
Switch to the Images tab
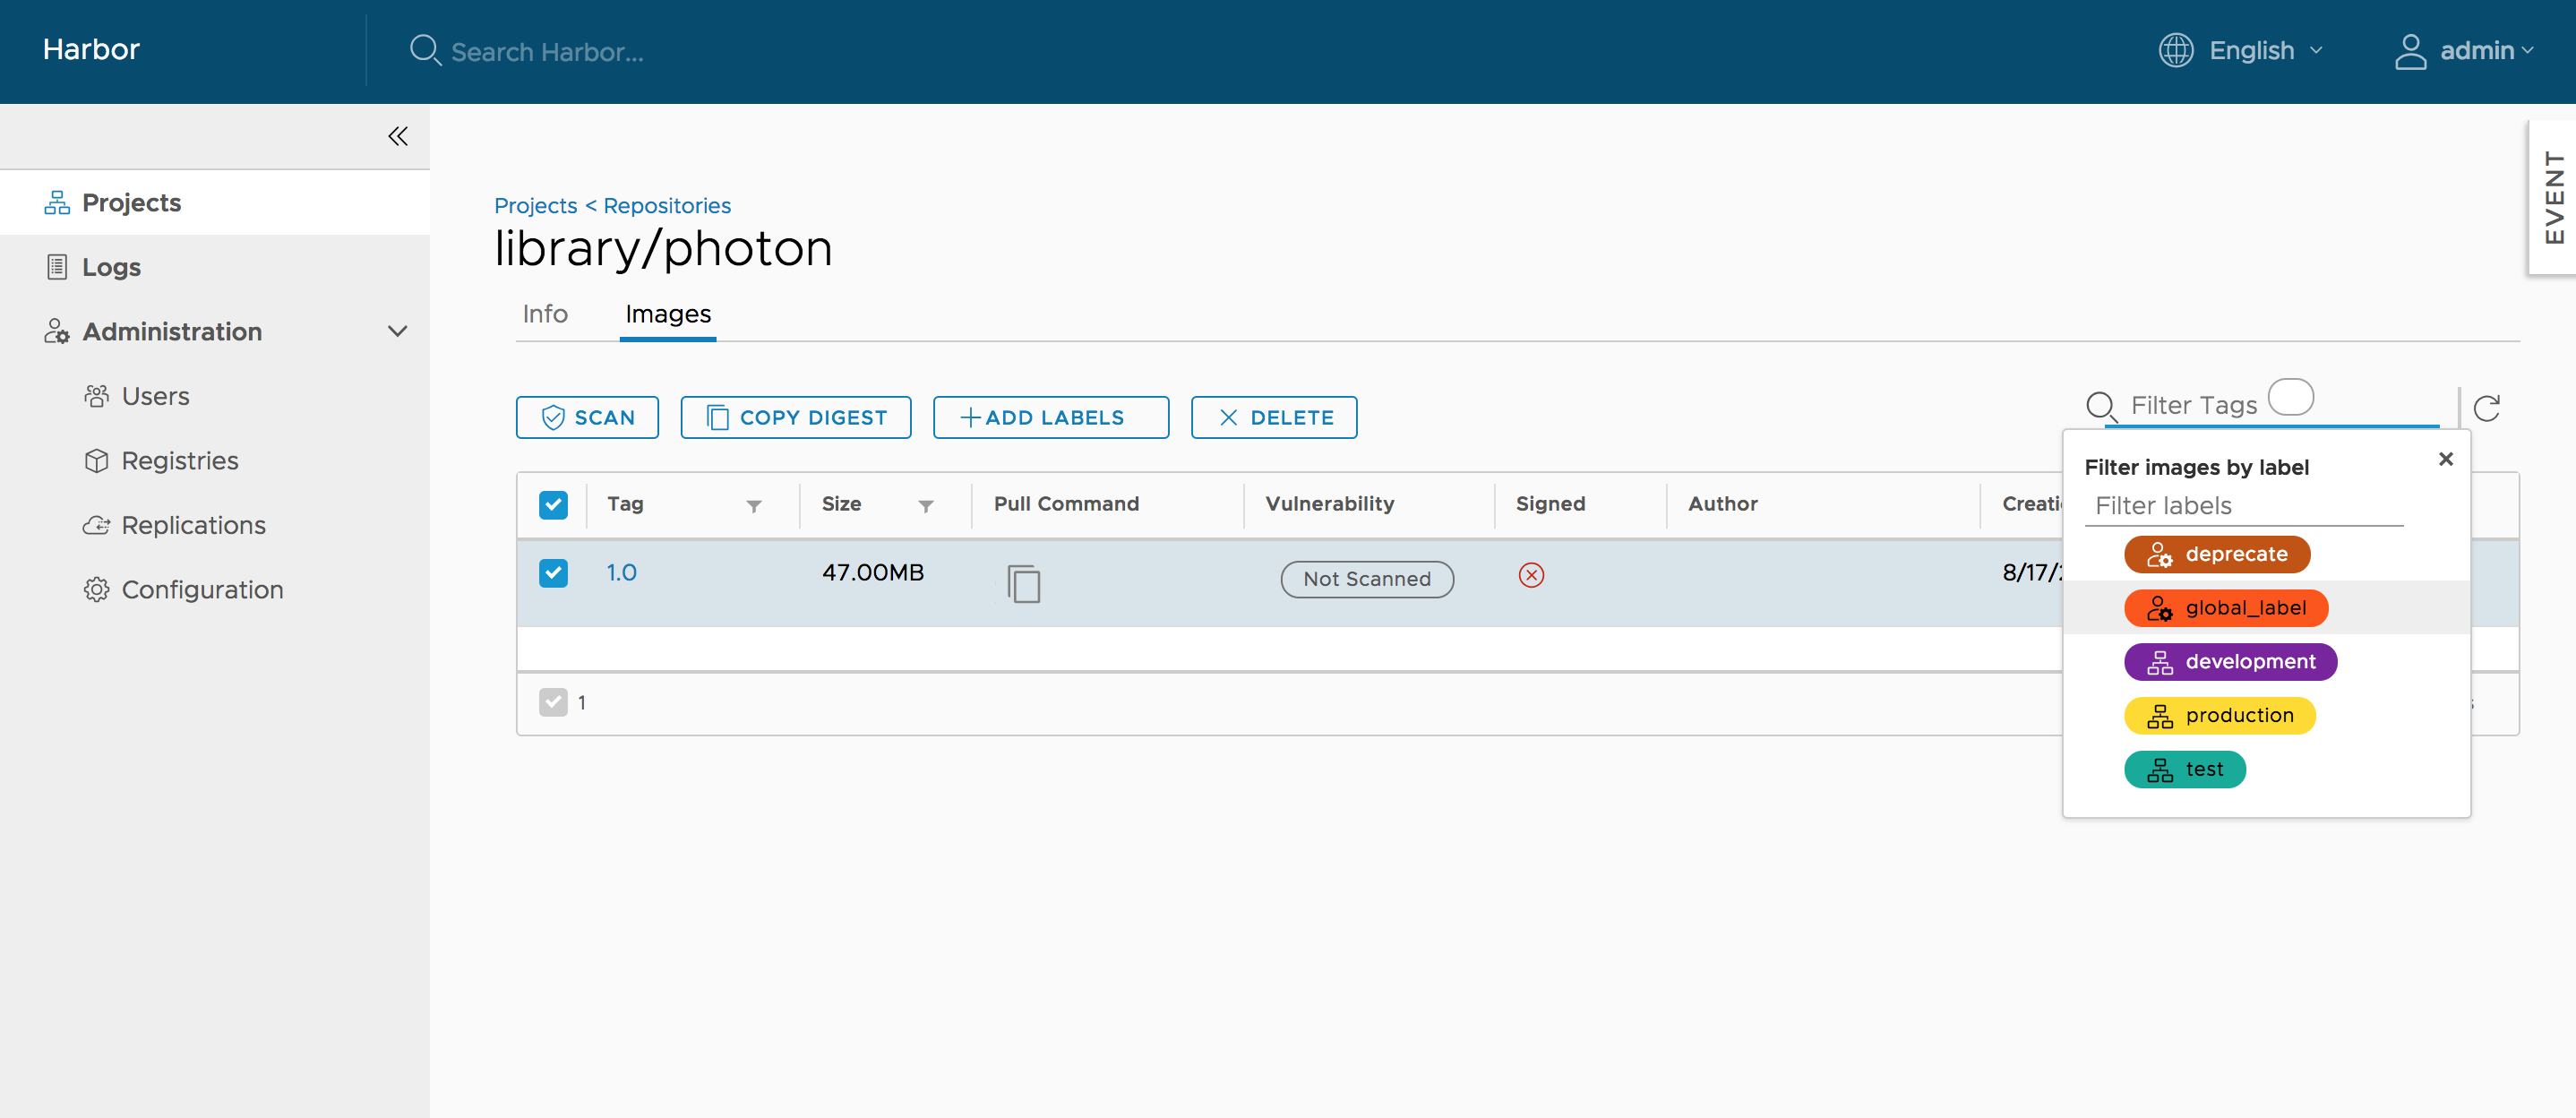(667, 314)
